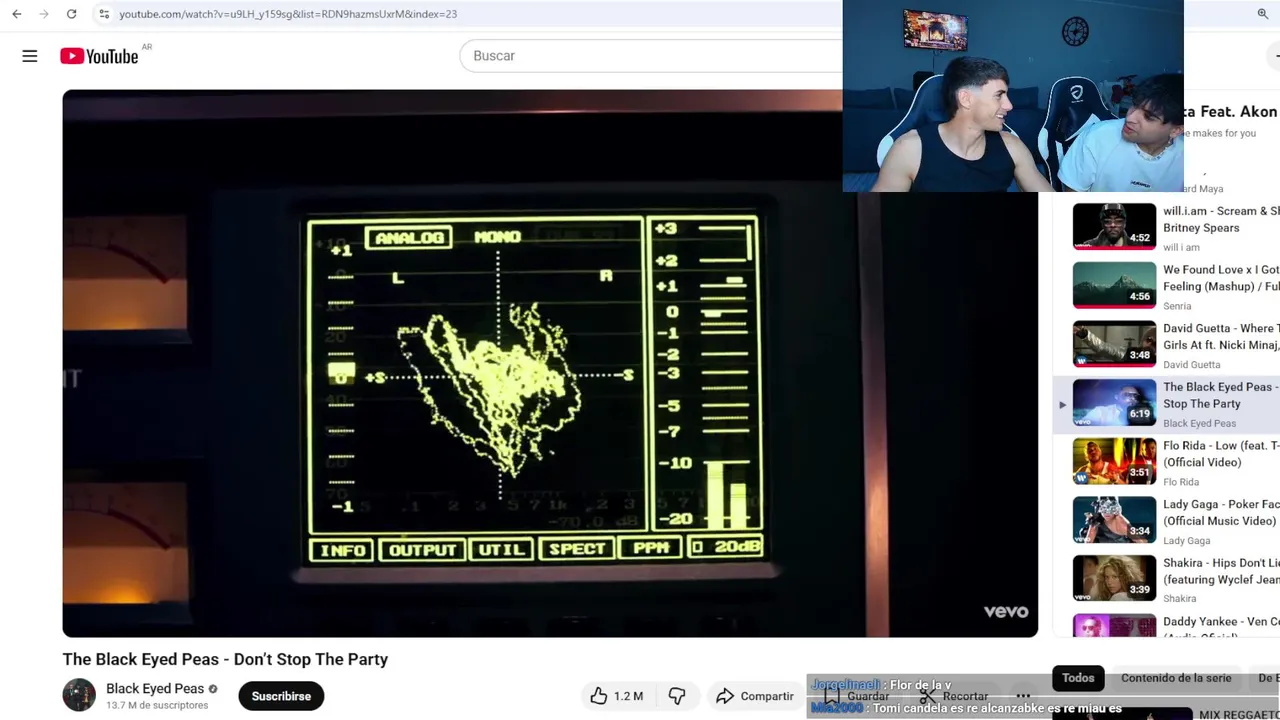
Task: Click the browser forward arrow
Action: pos(43,14)
